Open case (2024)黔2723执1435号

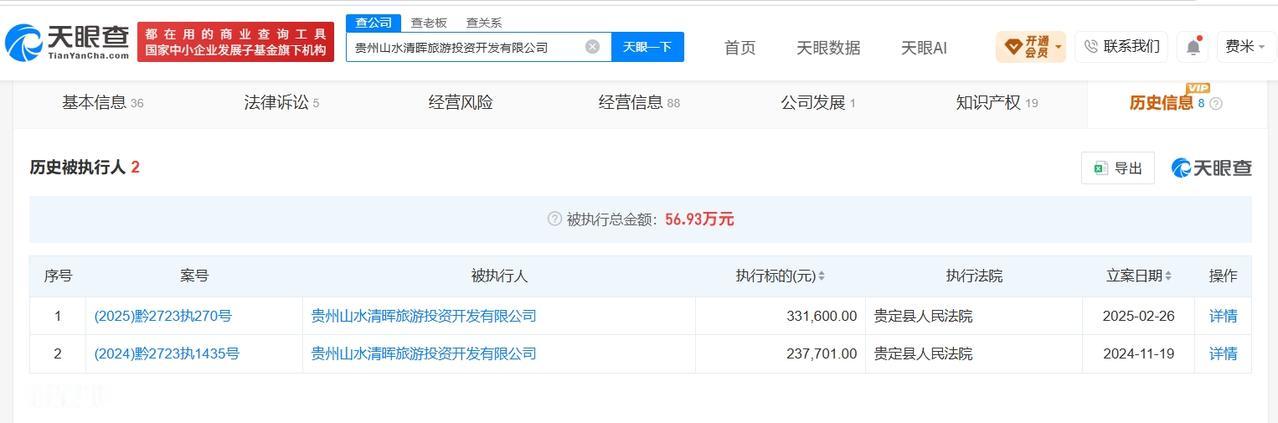tap(167, 354)
